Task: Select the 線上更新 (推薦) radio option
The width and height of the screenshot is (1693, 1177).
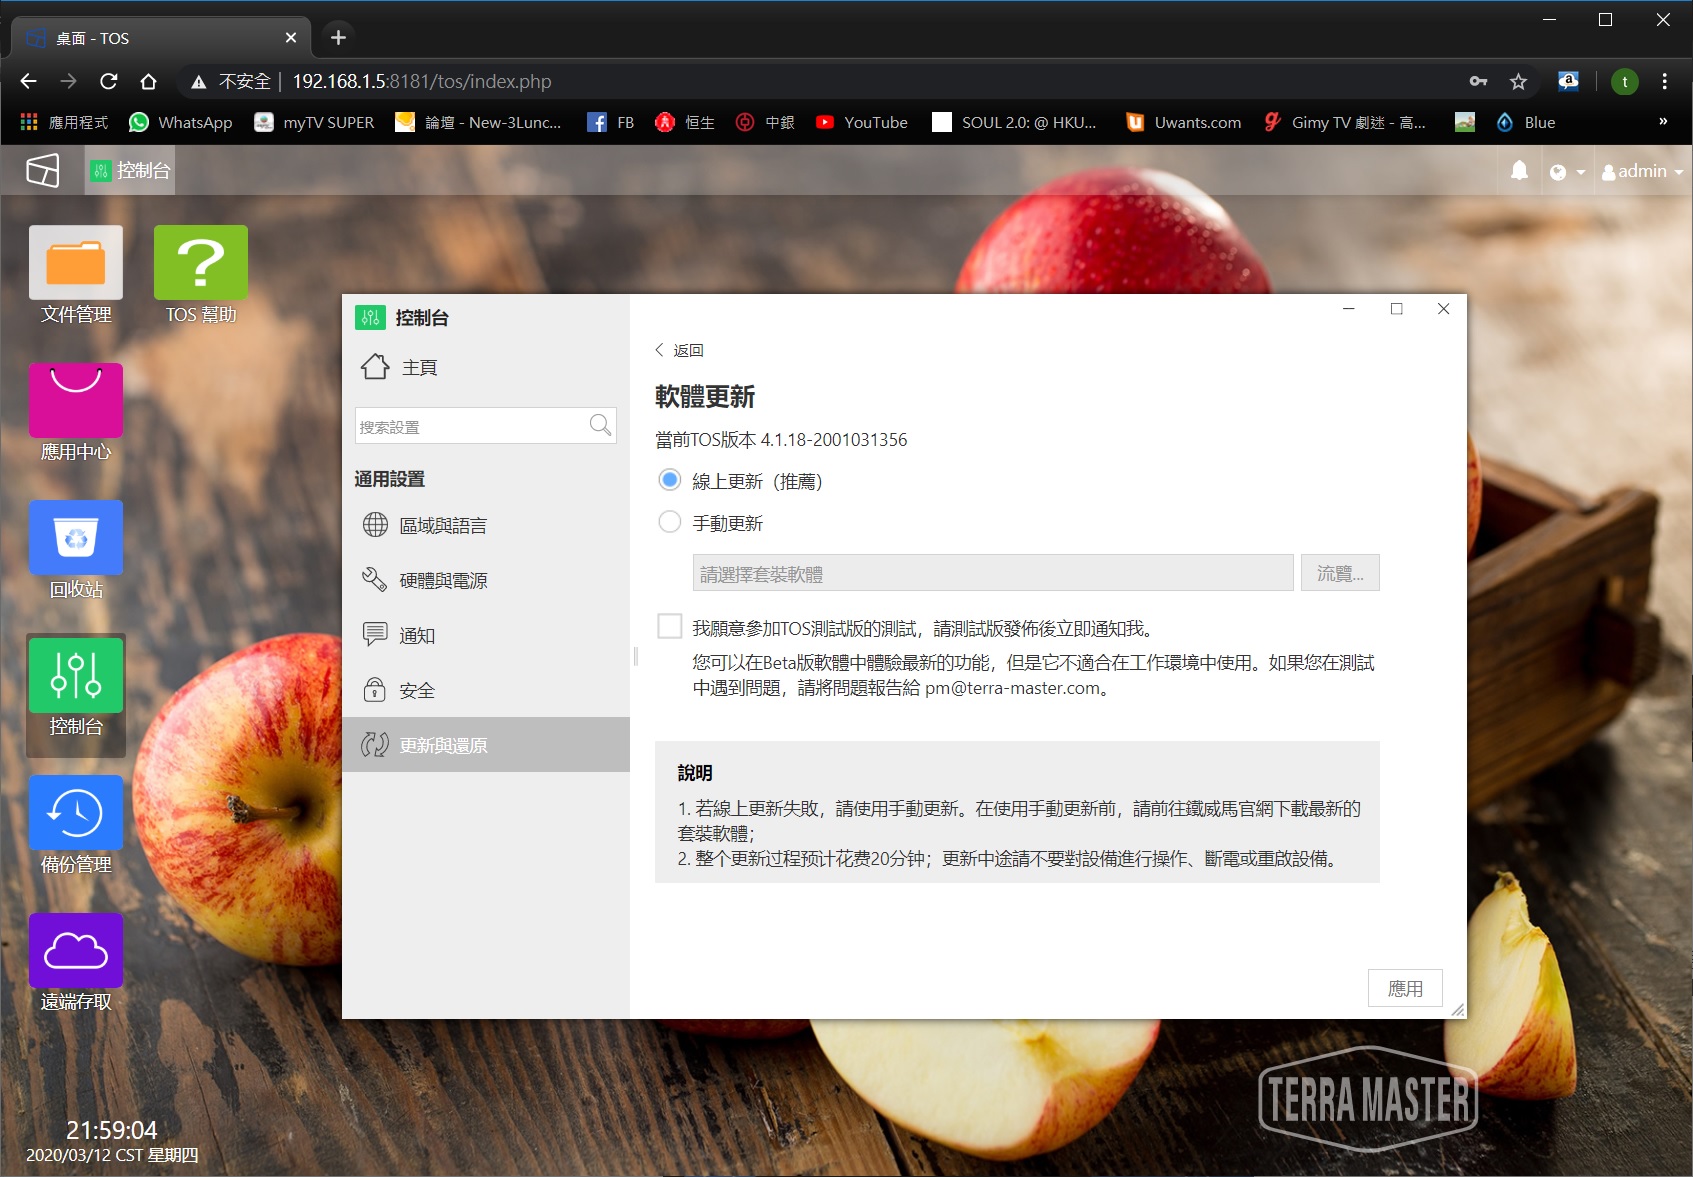Action: (x=670, y=480)
